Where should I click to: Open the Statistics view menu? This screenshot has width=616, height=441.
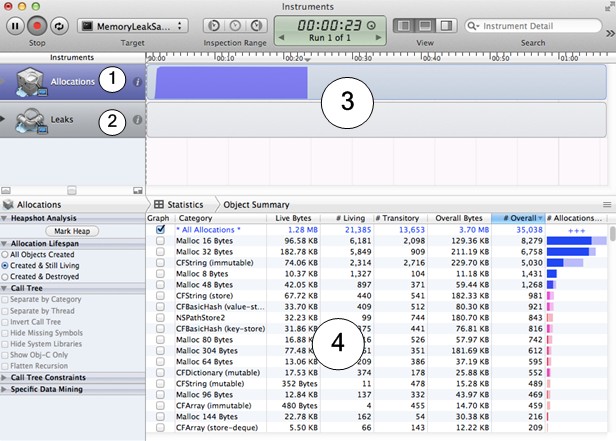click(x=179, y=205)
